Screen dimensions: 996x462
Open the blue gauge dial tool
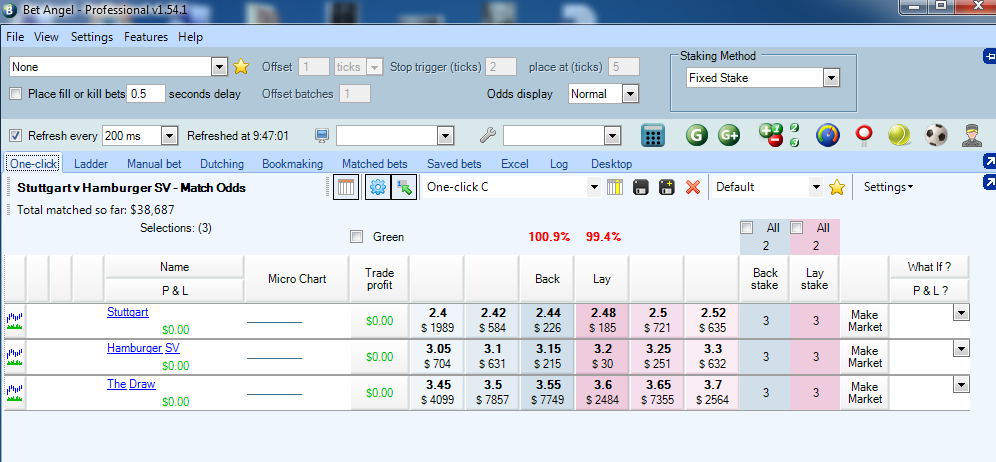828,135
